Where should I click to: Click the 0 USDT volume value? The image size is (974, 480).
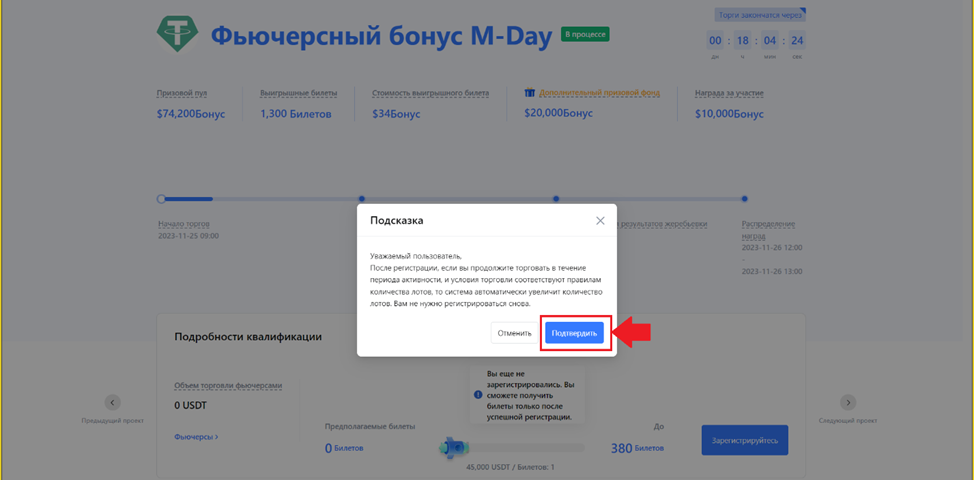(191, 405)
